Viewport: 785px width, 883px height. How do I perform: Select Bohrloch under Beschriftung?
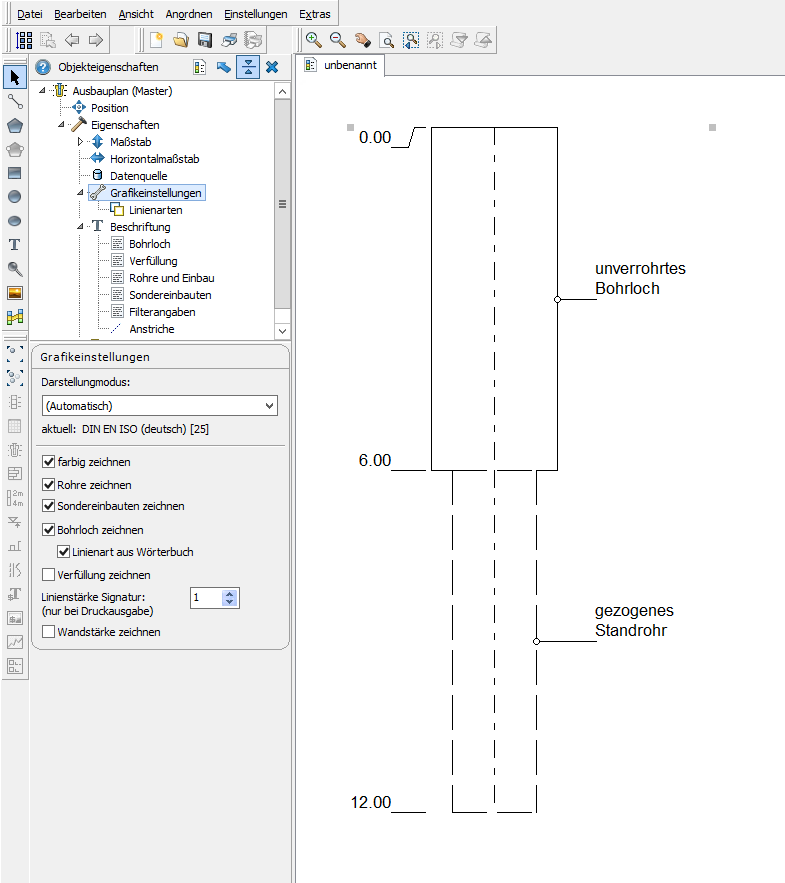coord(150,244)
